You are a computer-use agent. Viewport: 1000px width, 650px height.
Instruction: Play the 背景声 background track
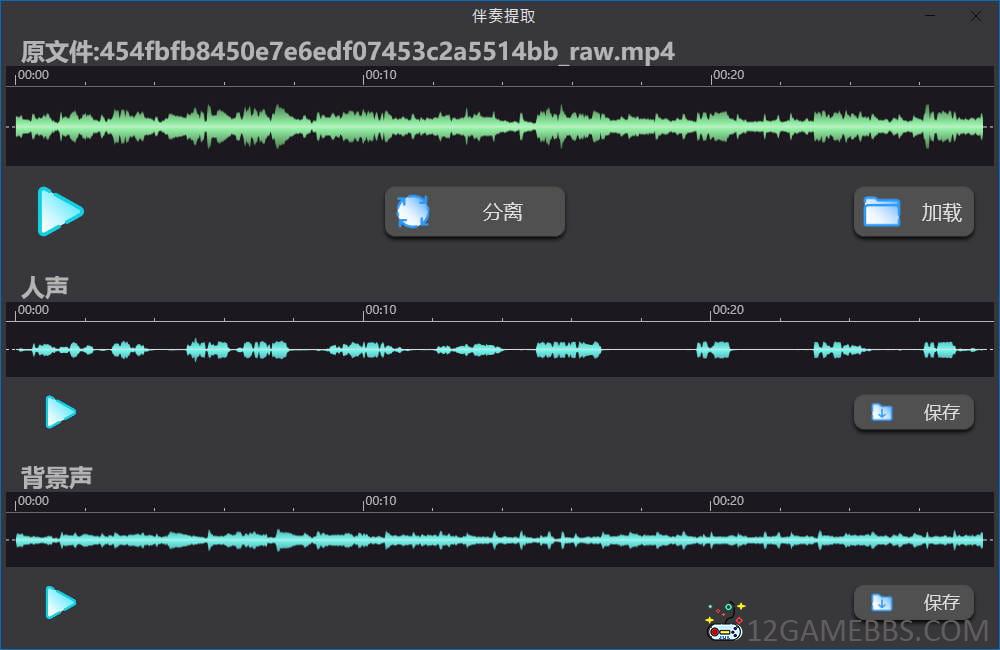tap(61, 602)
